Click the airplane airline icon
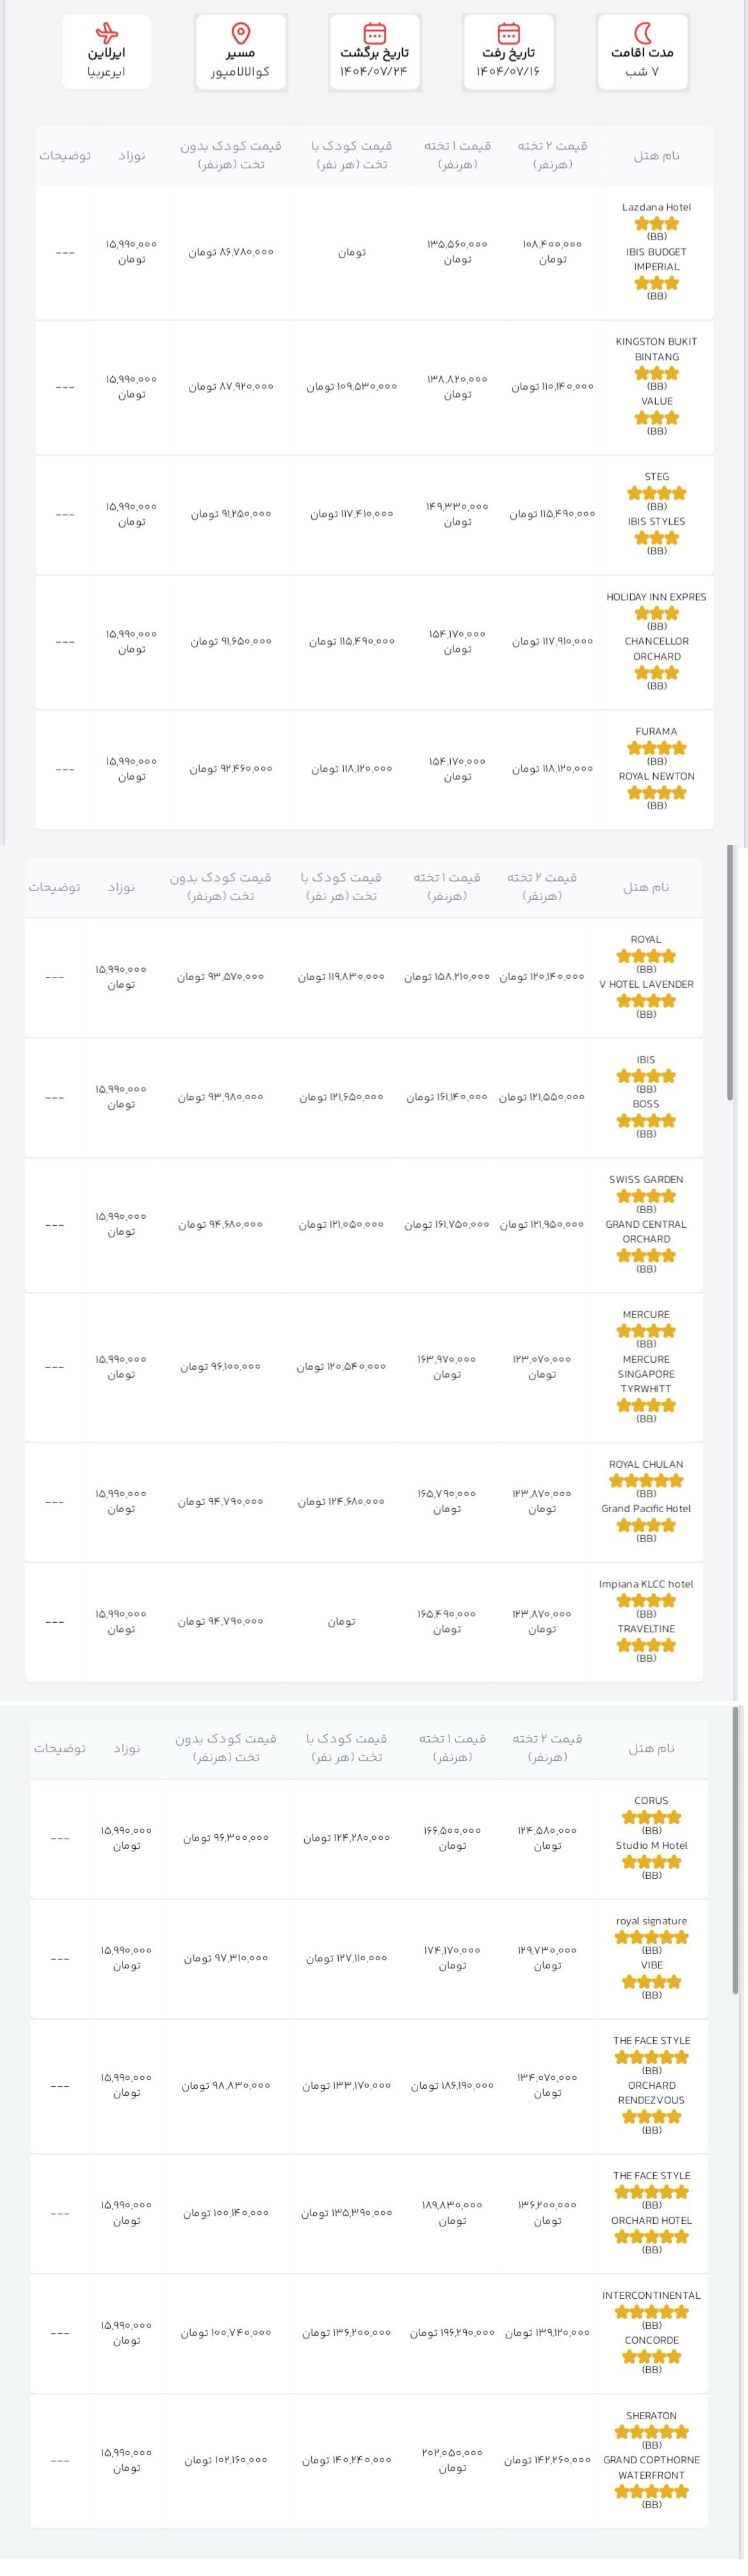748x2576 pixels. [106, 33]
